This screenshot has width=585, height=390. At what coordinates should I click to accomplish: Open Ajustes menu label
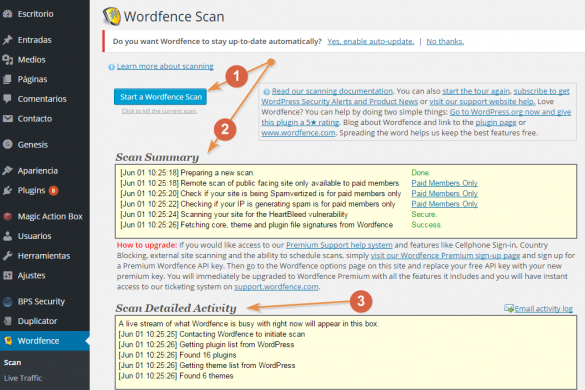pos(32,275)
